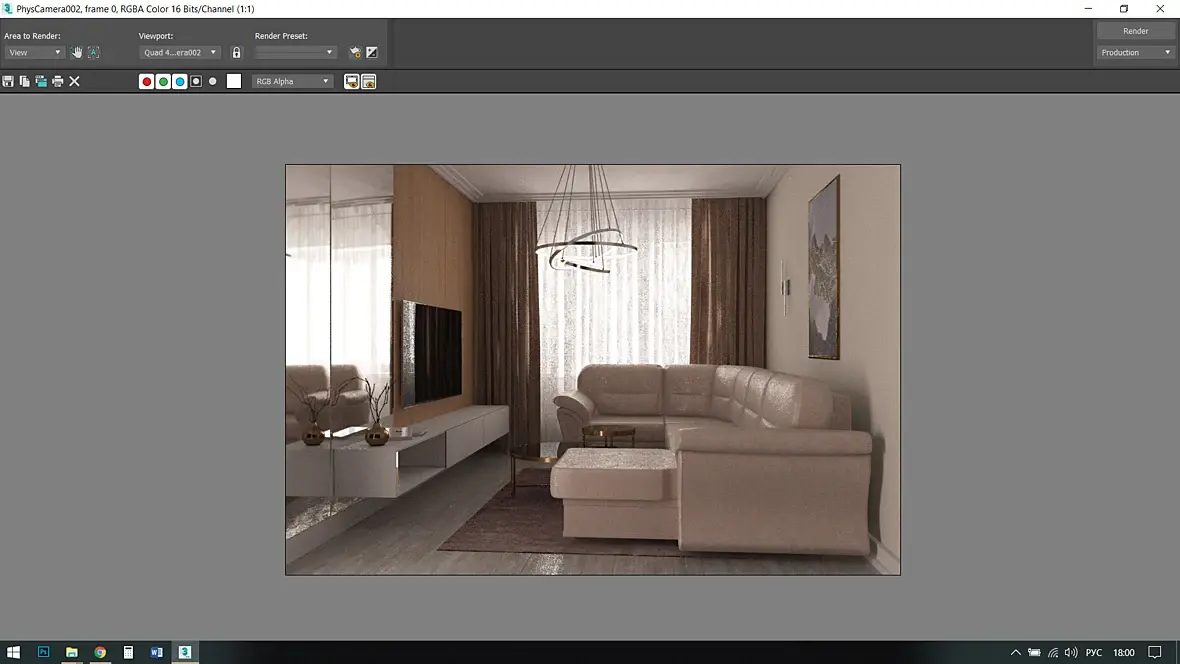Copy rendered image to clipboard

click(25, 81)
